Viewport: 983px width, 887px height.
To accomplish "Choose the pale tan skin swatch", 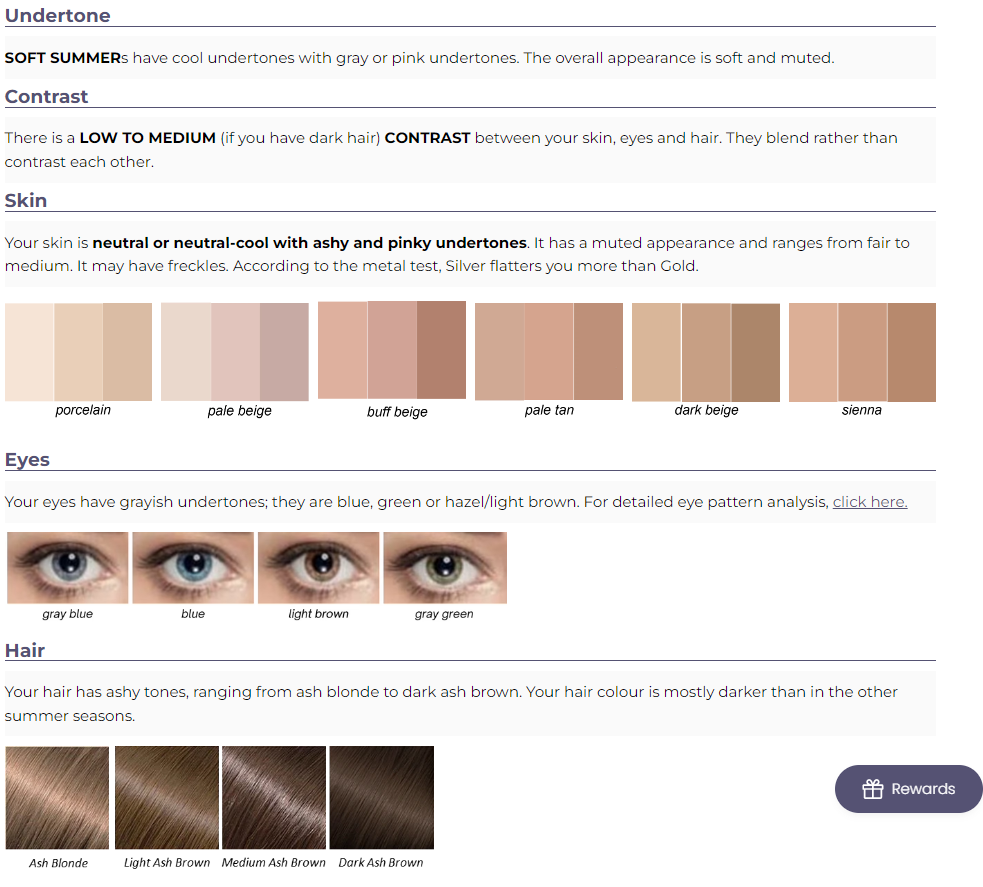I will pos(549,352).
